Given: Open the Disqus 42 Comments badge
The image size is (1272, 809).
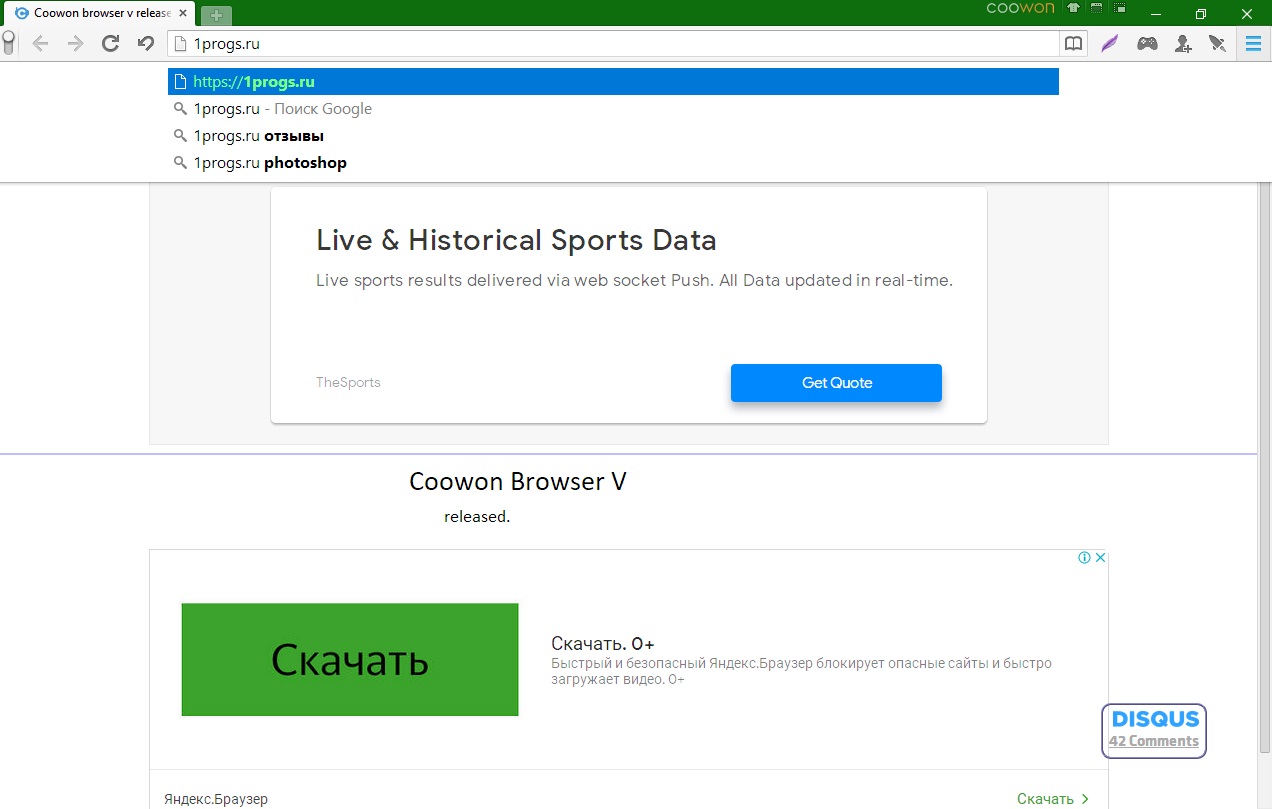Looking at the screenshot, I should (x=1155, y=731).
